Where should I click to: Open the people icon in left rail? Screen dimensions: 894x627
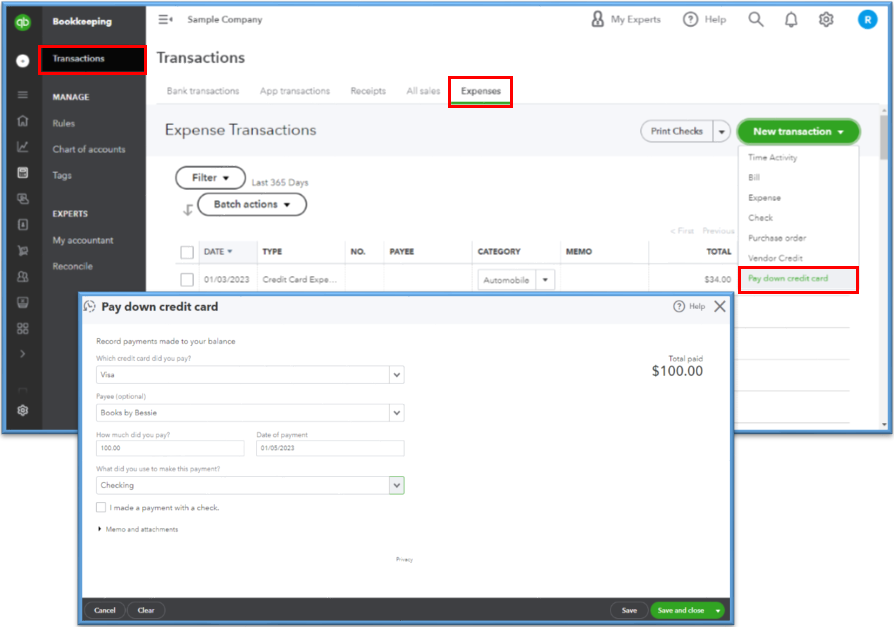[22, 276]
